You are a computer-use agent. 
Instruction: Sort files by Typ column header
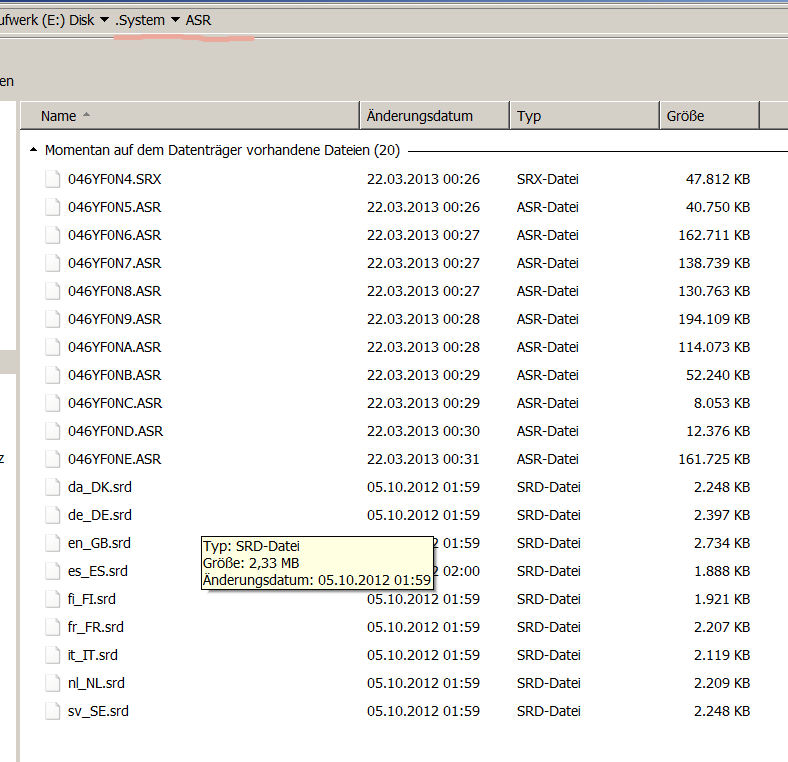[529, 116]
